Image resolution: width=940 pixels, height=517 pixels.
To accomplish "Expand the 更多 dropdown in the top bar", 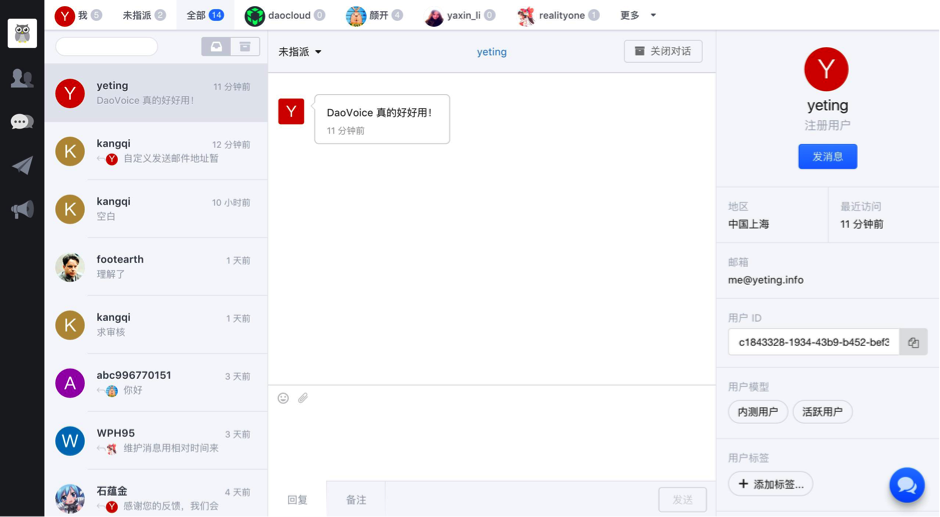I will 638,16.
